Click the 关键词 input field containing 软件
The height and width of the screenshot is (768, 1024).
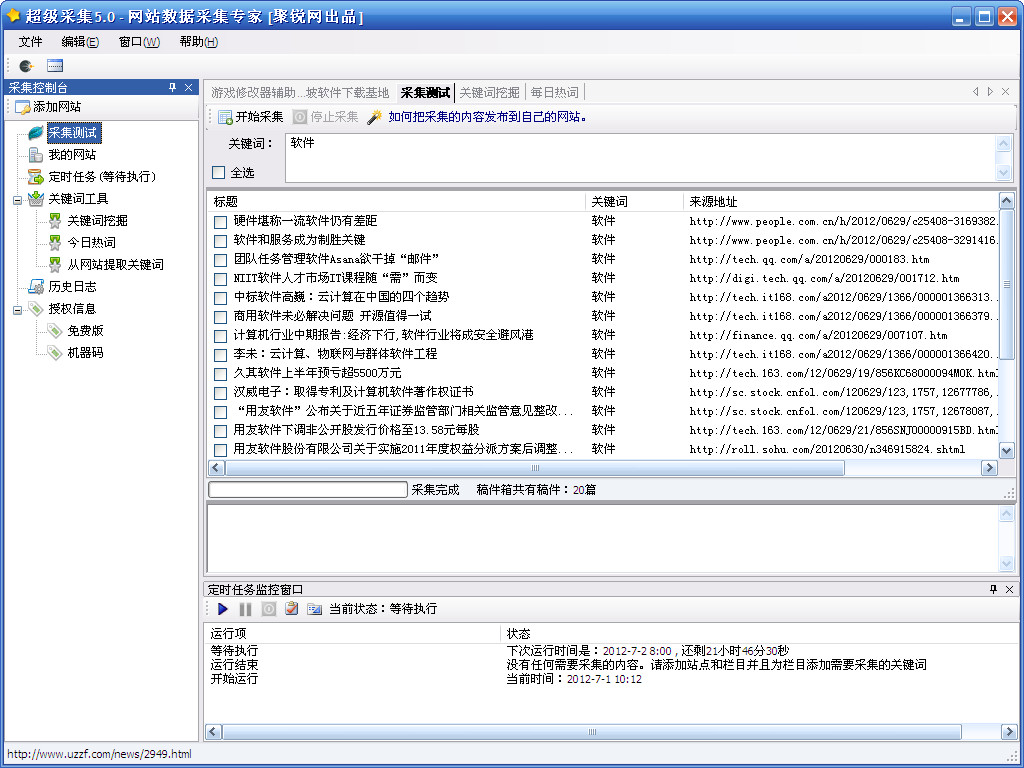(x=640, y=157)
